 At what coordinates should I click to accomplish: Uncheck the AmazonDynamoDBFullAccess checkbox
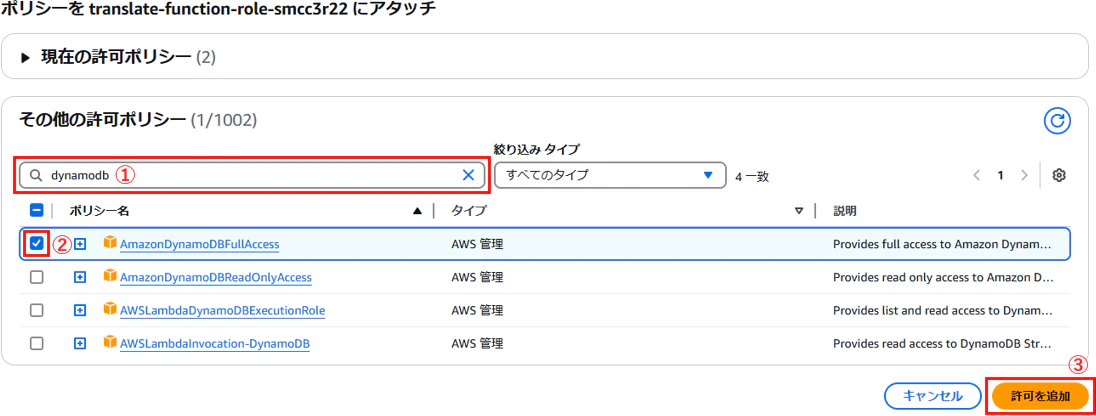(x=37, y=244)
